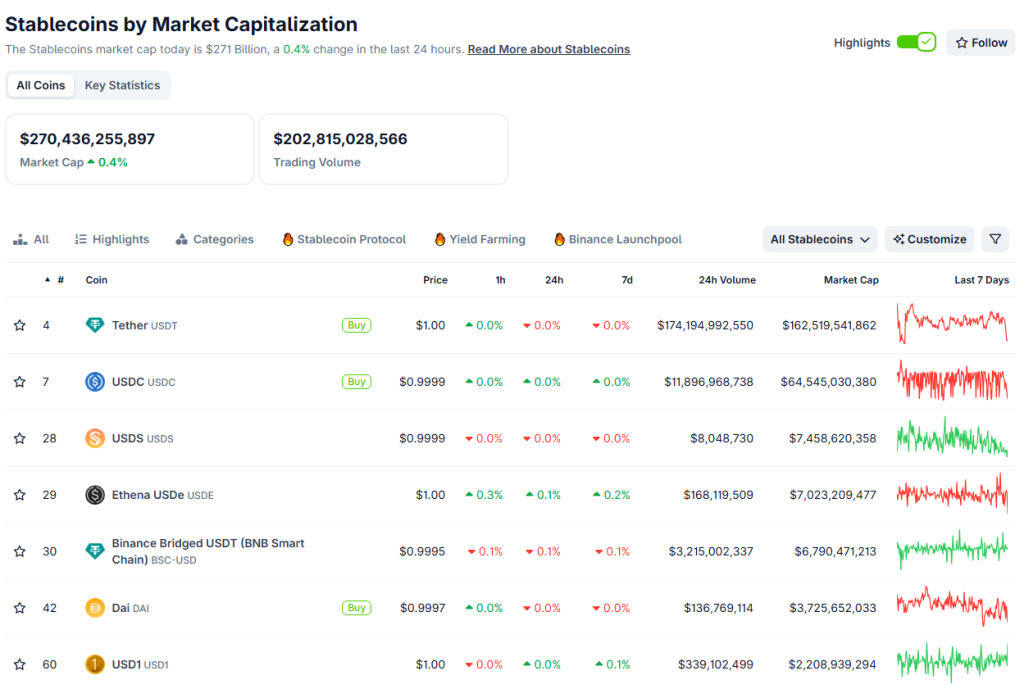The image size is (1024, 689).
Task: Open the USDC 7-day sparkline chart
Action: point(952,380)
